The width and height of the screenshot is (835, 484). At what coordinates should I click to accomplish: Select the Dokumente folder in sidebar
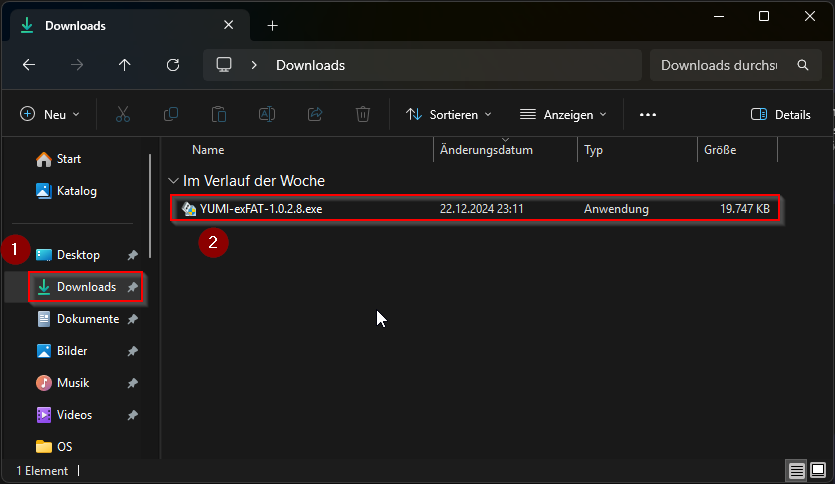coord(87,319)
